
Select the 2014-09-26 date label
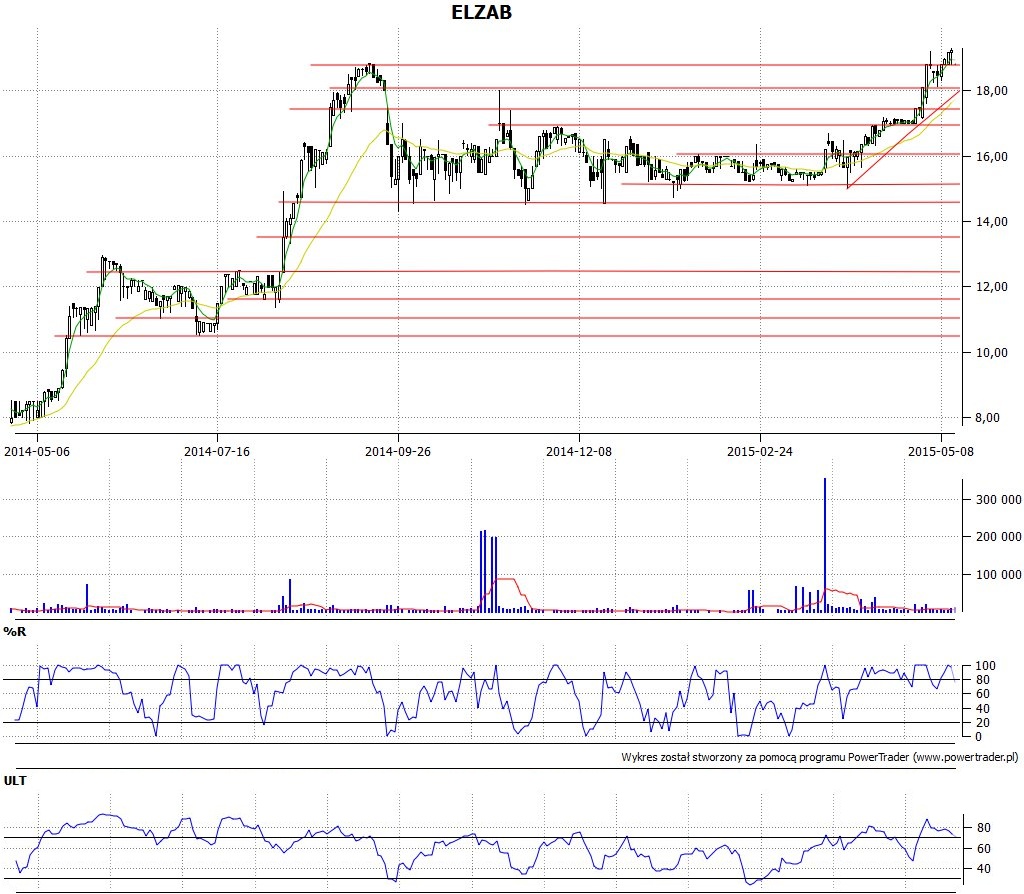[x=398, y=451]
